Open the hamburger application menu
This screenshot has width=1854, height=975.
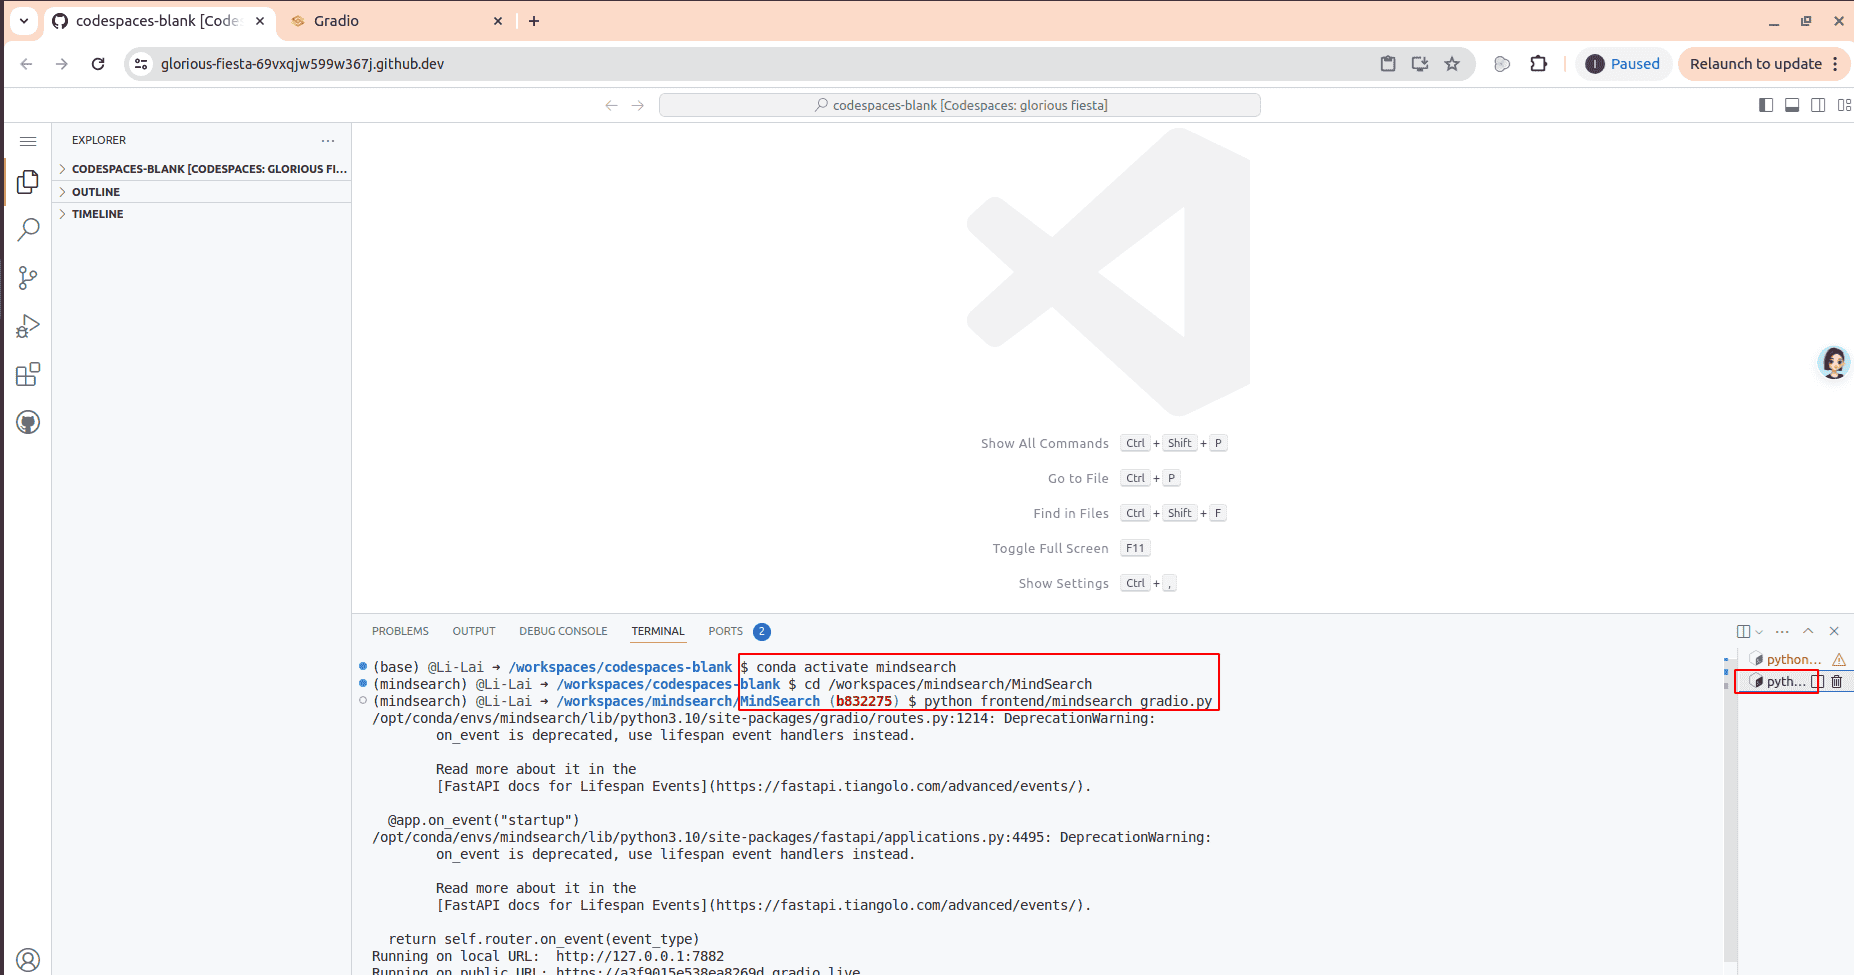click(x=28, y=141)
